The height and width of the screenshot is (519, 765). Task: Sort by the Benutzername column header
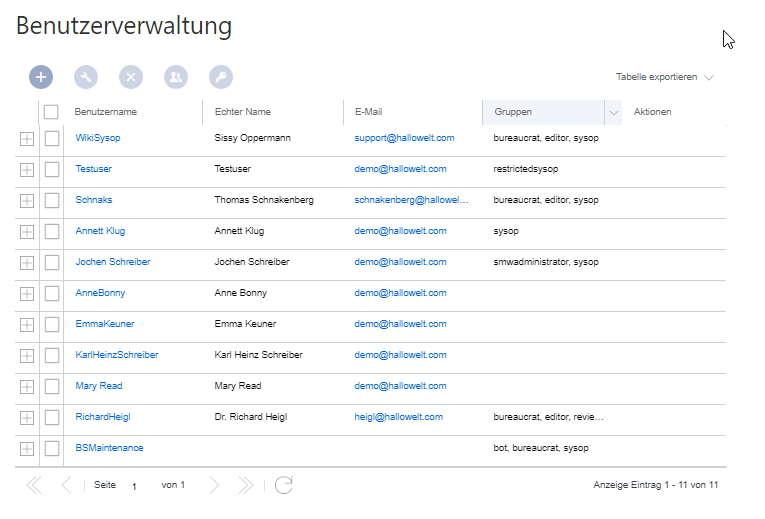[x=105, y=112]
